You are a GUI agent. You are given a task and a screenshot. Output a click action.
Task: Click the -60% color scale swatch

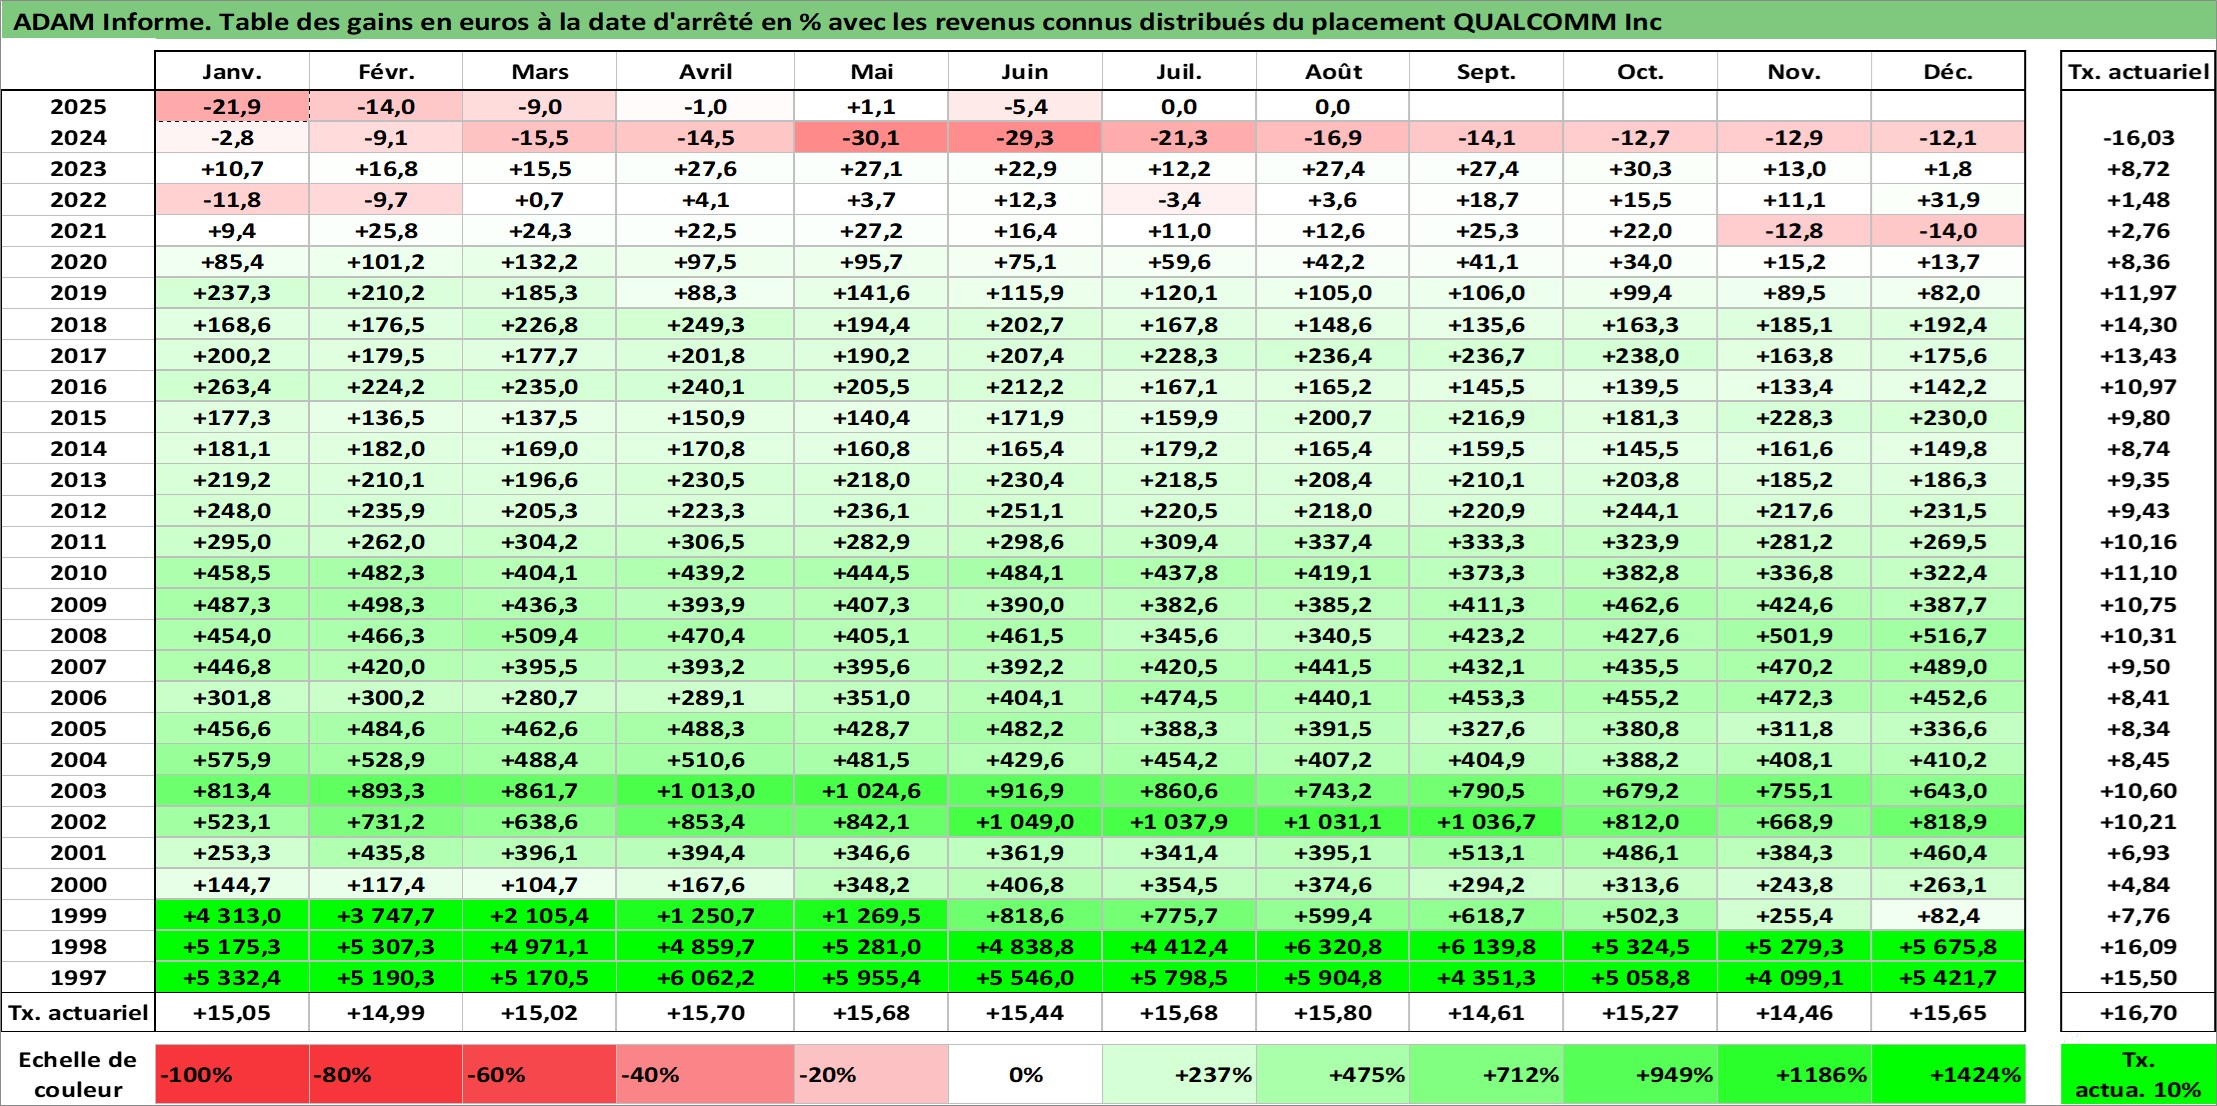pyautogui.click(x=539, y=1074)
